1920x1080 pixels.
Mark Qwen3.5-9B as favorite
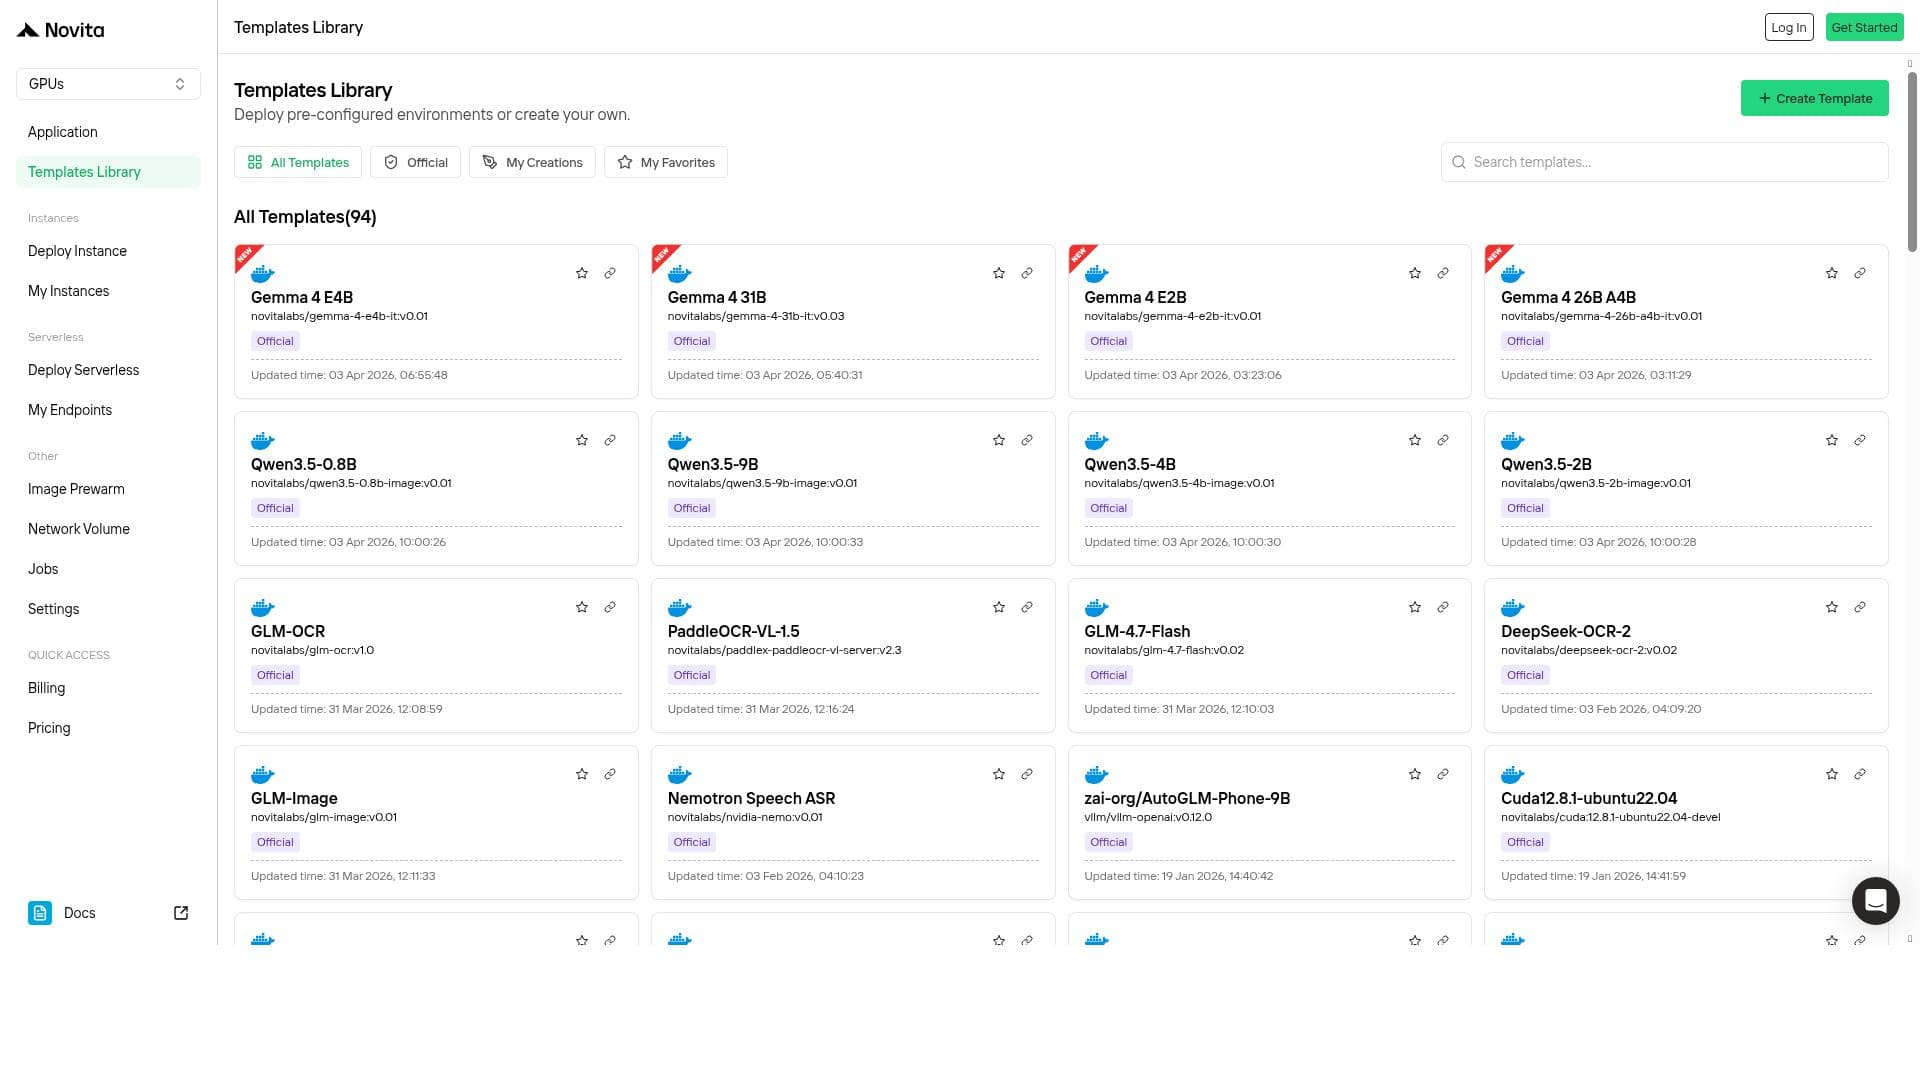click(x=999, y=440)
